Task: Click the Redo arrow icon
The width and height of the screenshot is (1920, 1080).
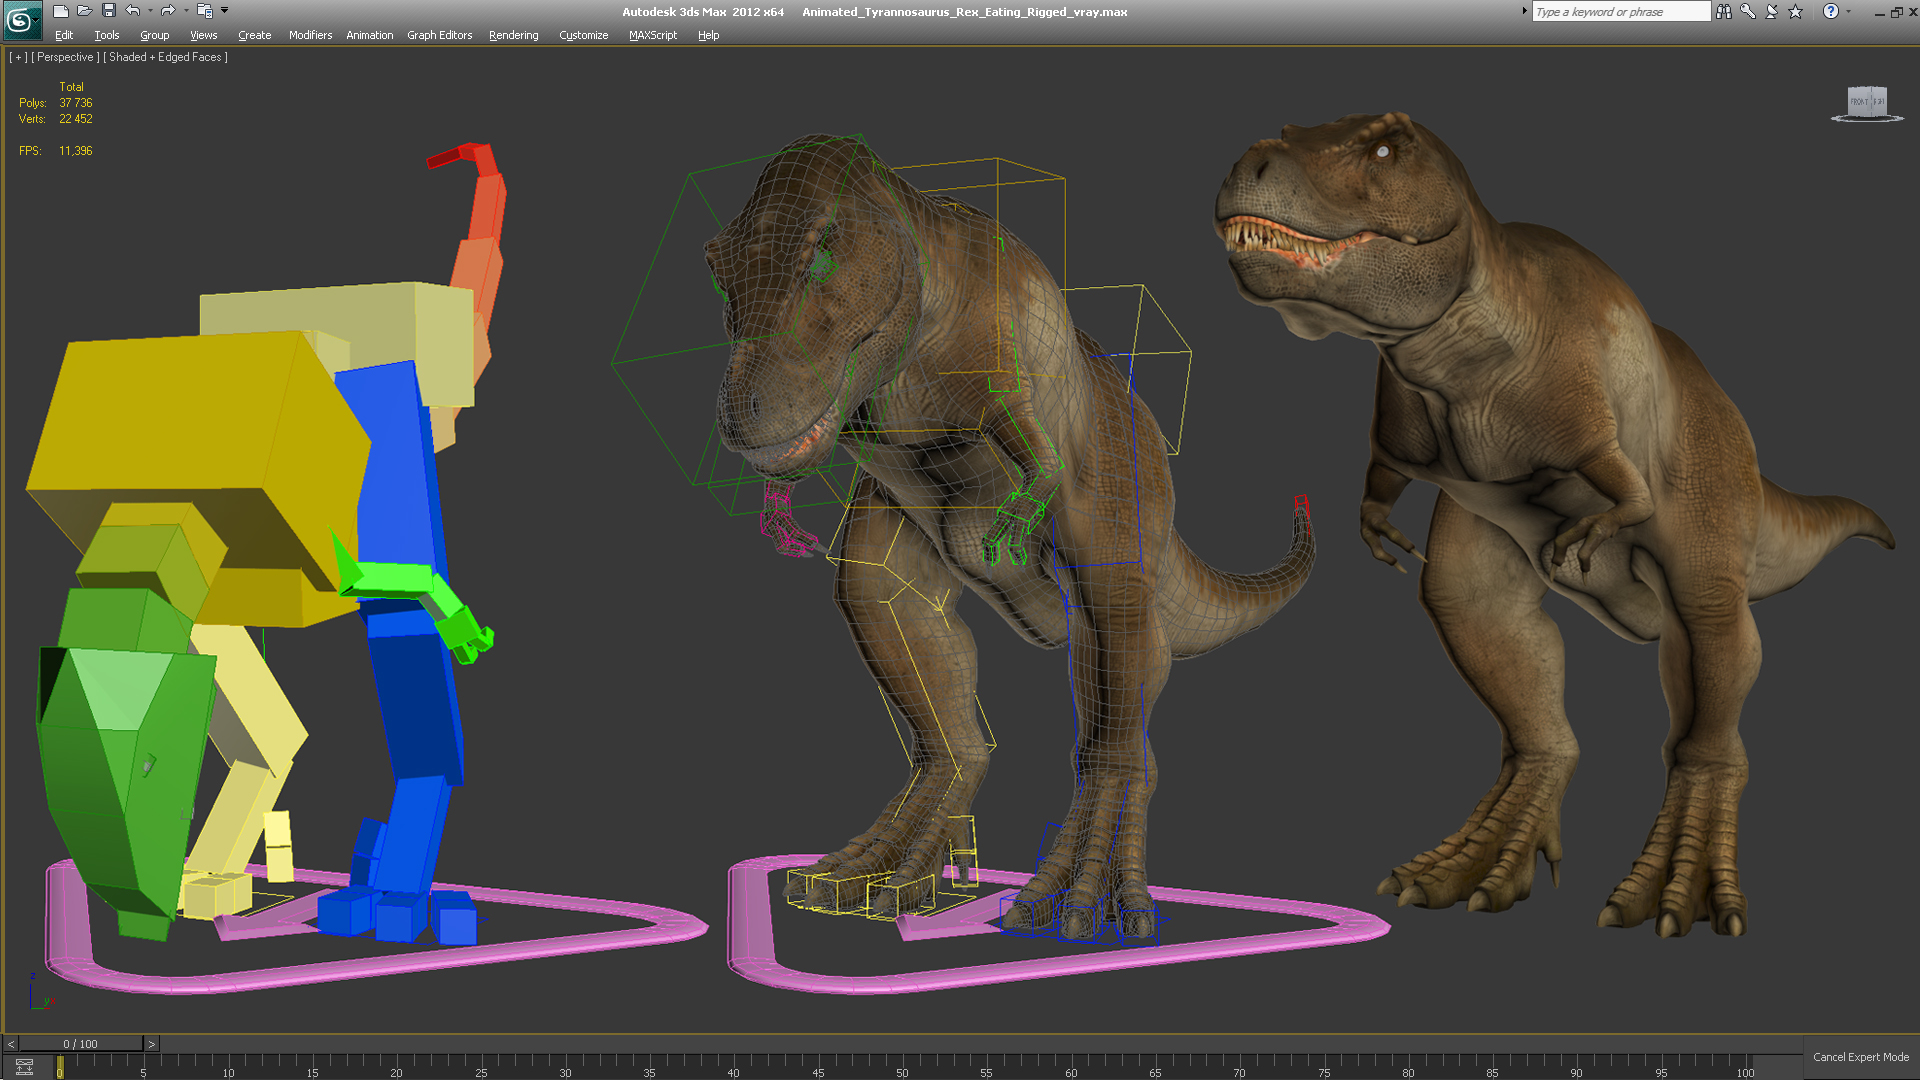Action: (x=168, y=11)
